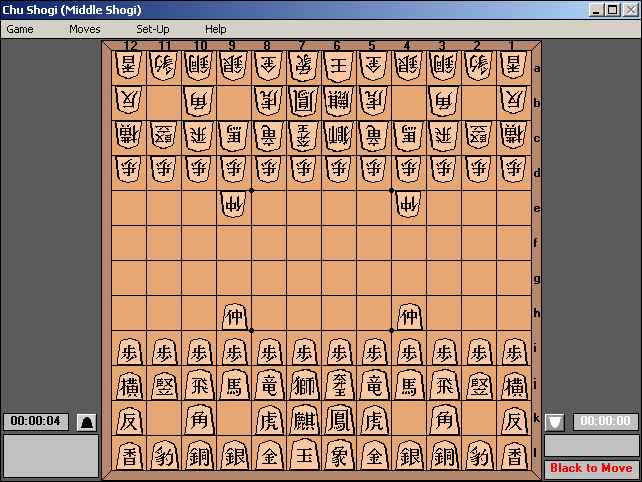
Task: Maximize the Chu Shogi window
Action: pos(613,10)
